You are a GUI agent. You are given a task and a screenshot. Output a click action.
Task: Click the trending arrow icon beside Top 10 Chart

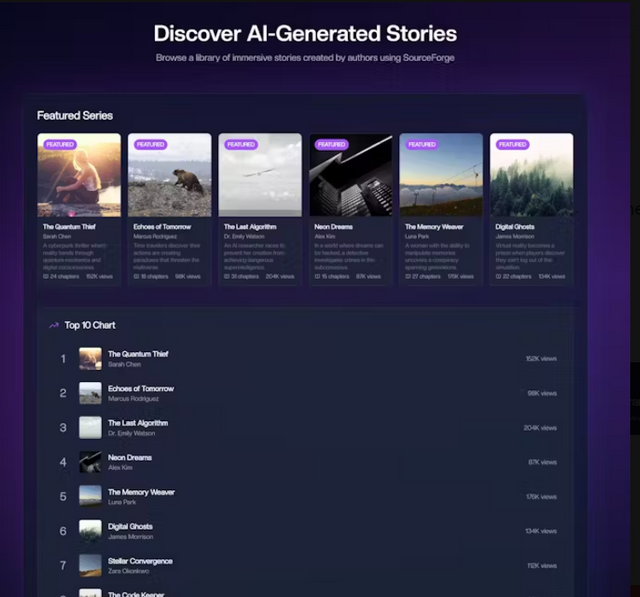(x=54, y=325)
